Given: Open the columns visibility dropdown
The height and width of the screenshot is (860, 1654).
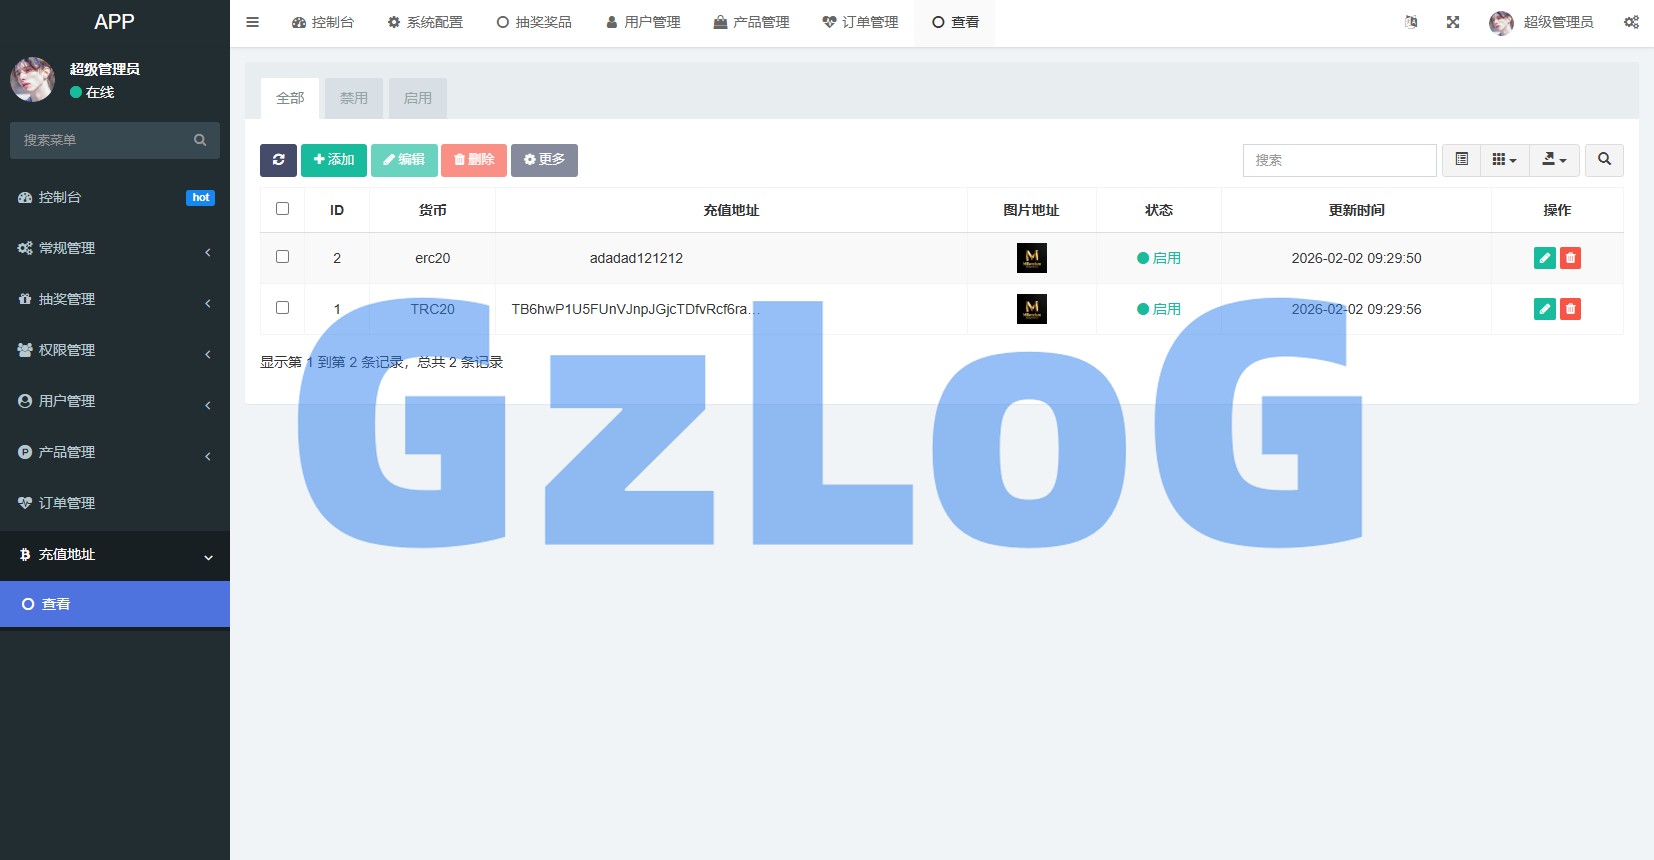Looking at the screenshot, I should [x=1504, y=160].
